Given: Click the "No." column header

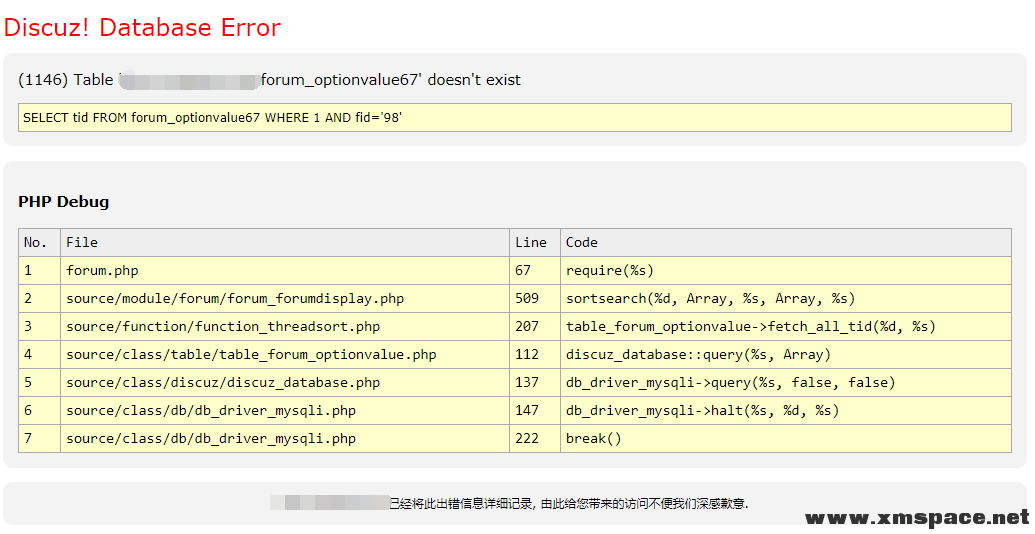Looking at the screenshot, I should pyautogui.click(x=40, y=242).
